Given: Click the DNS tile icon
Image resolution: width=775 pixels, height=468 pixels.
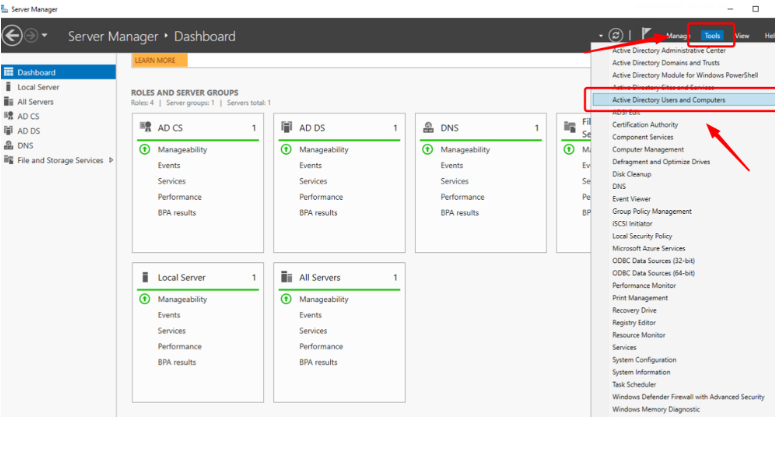Looking at the screenshot, I should [428, 128].
